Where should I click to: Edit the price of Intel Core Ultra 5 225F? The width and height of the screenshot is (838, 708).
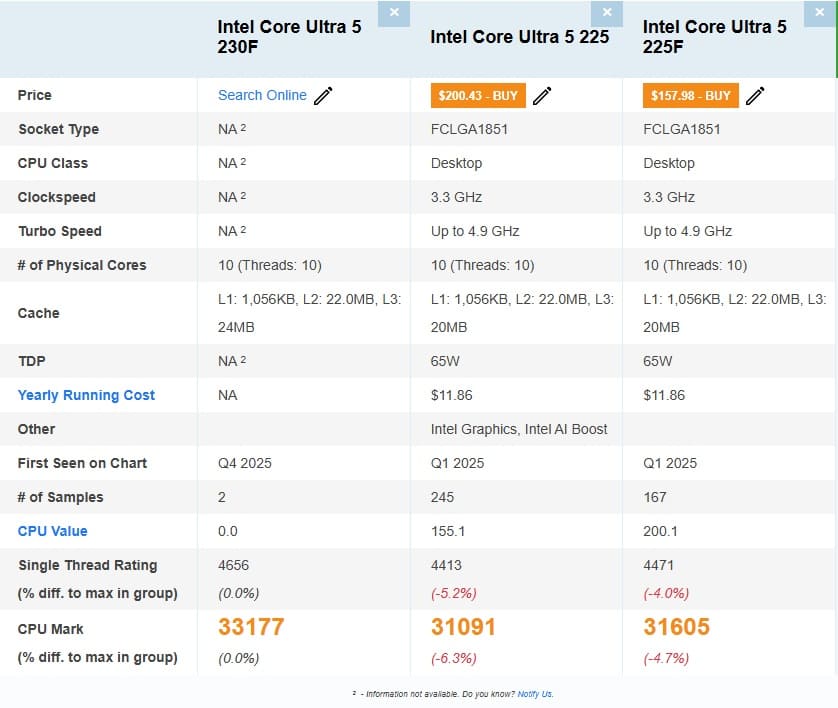tap(755, 95)
